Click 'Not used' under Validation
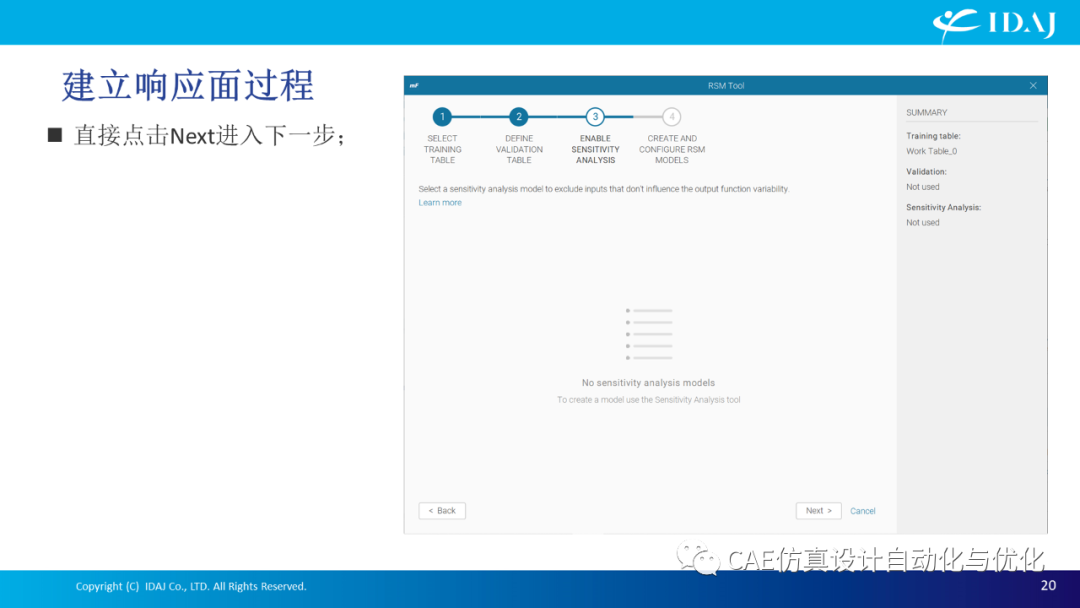The image size is (1080, 608). [x=922, y=187]
